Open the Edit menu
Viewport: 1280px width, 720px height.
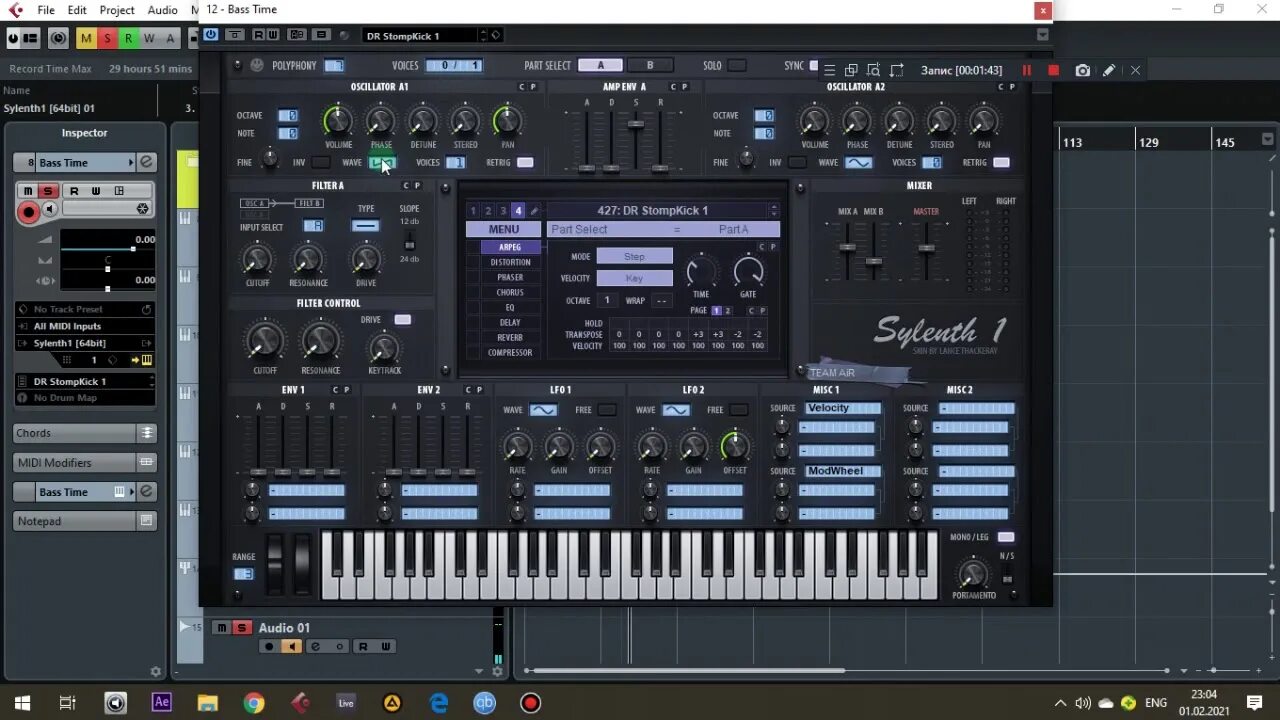77,10
